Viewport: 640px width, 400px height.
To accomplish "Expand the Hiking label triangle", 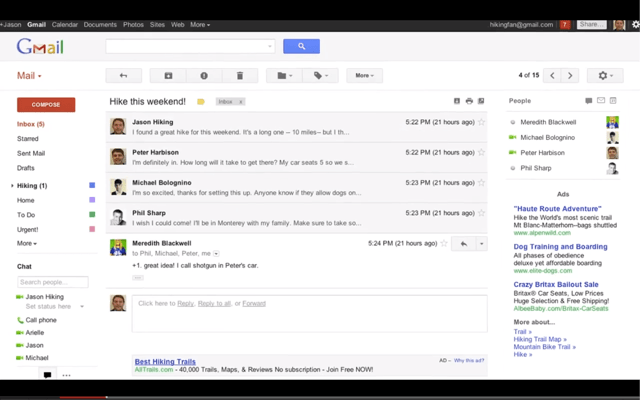I will 12,186.
